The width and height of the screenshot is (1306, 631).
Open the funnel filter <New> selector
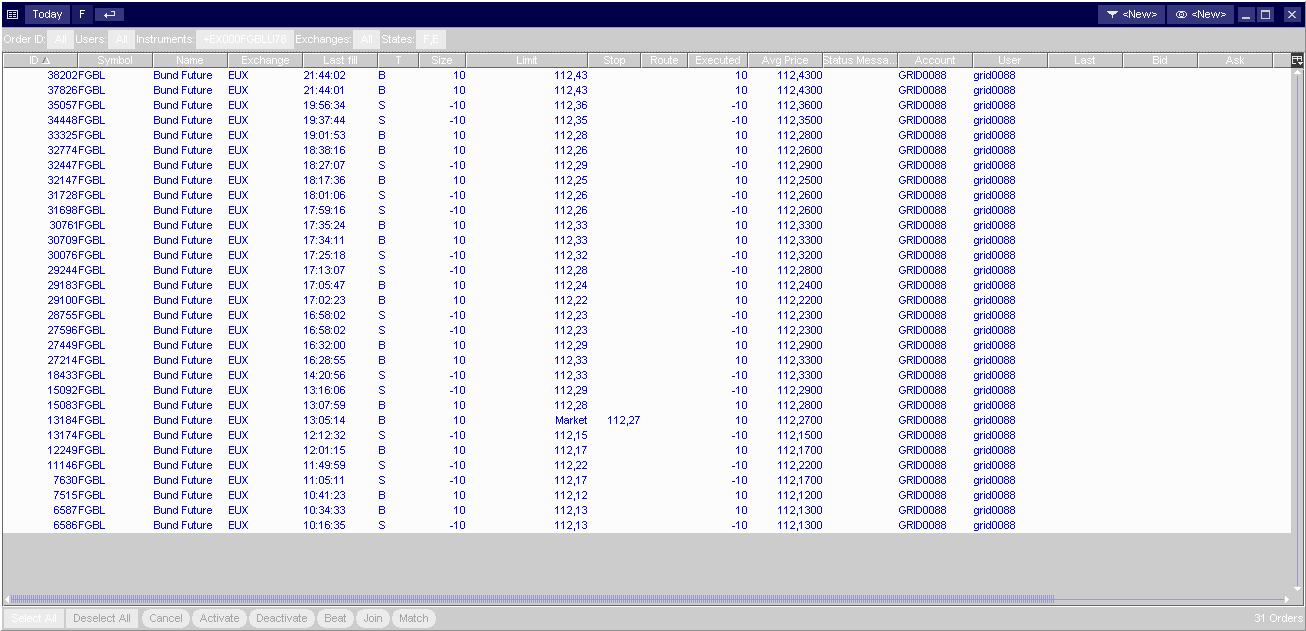coord(1131,14)
